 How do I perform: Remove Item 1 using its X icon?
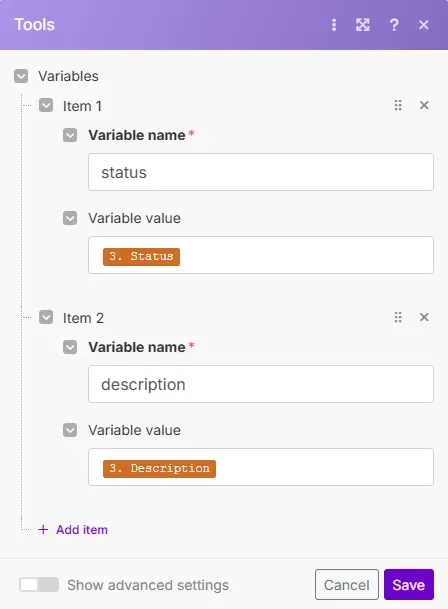coord(424,105)
